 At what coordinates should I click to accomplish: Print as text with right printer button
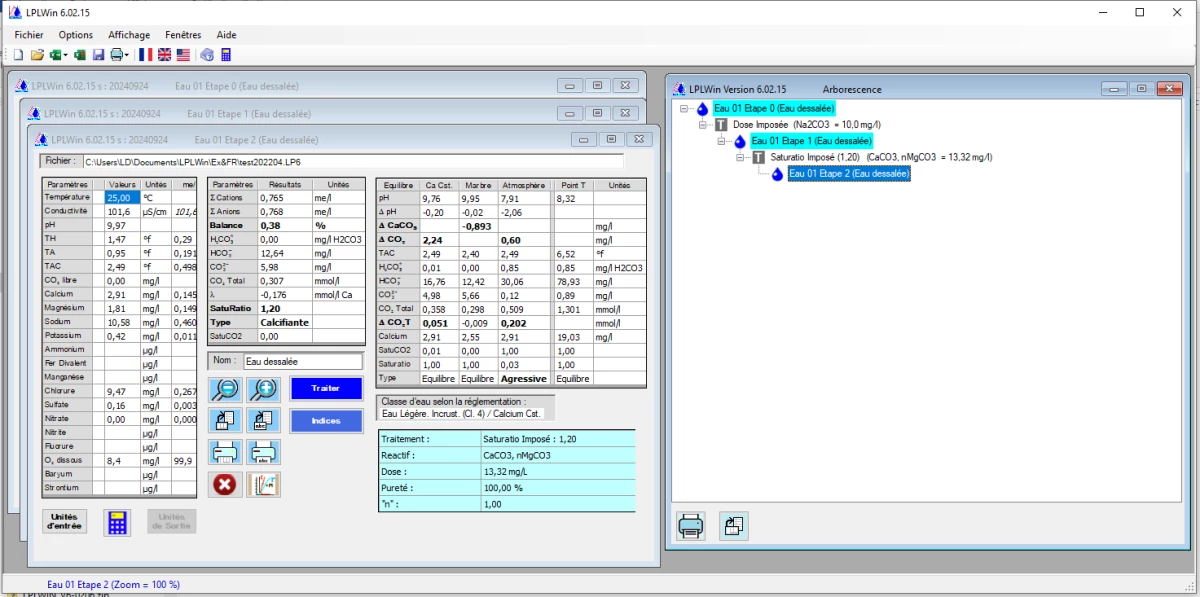(x=264, y=452)
